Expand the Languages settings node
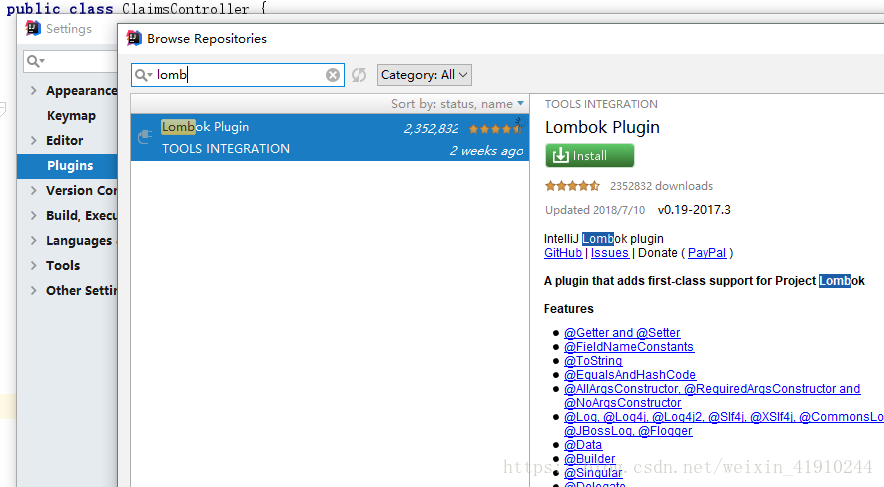The width and height of the screenshot is (884, 487). (33, 241)
